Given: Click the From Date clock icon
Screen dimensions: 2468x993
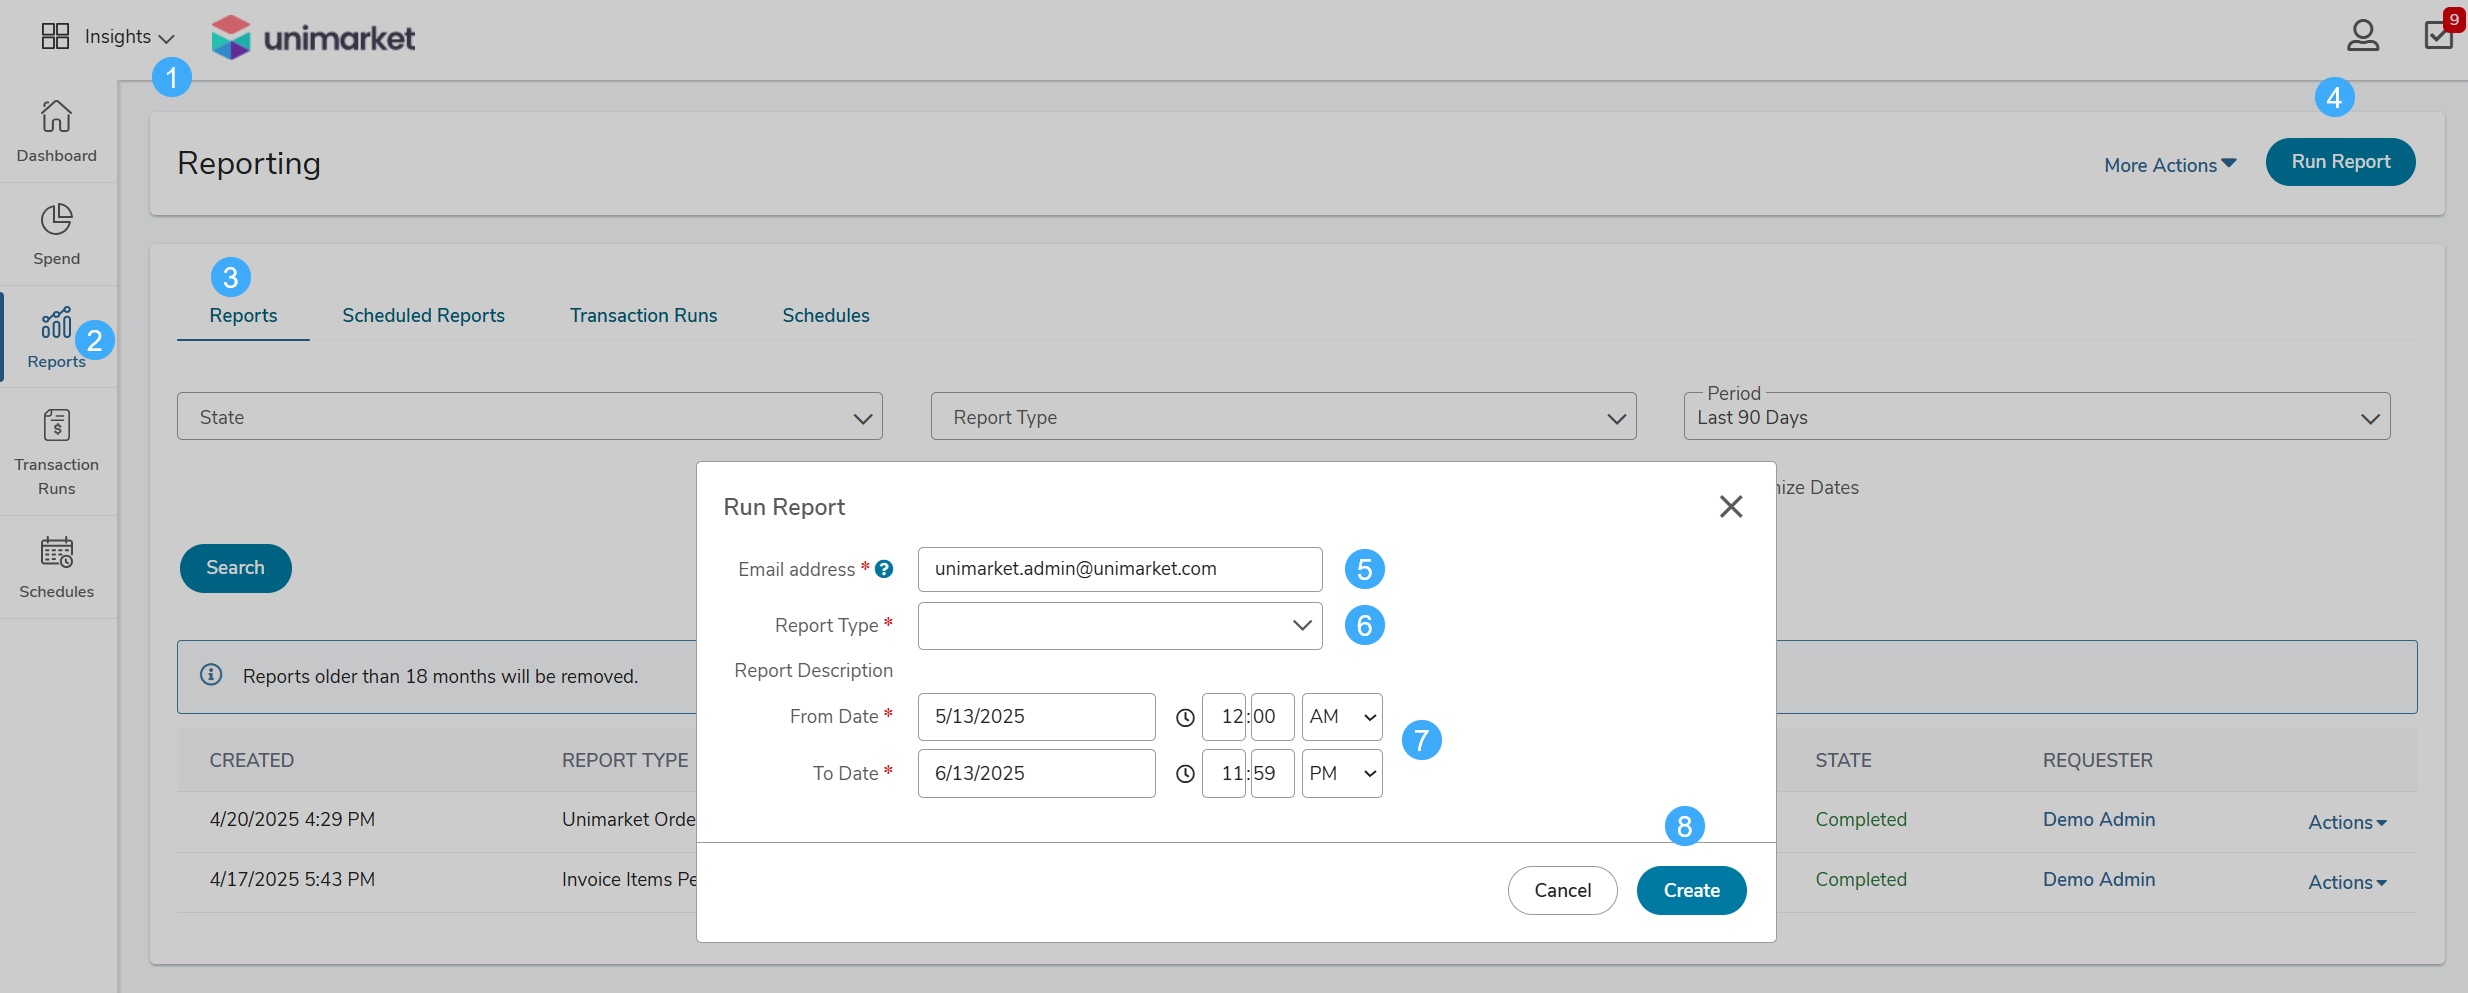Looking at the screenshot, I should click(1185, 718).
